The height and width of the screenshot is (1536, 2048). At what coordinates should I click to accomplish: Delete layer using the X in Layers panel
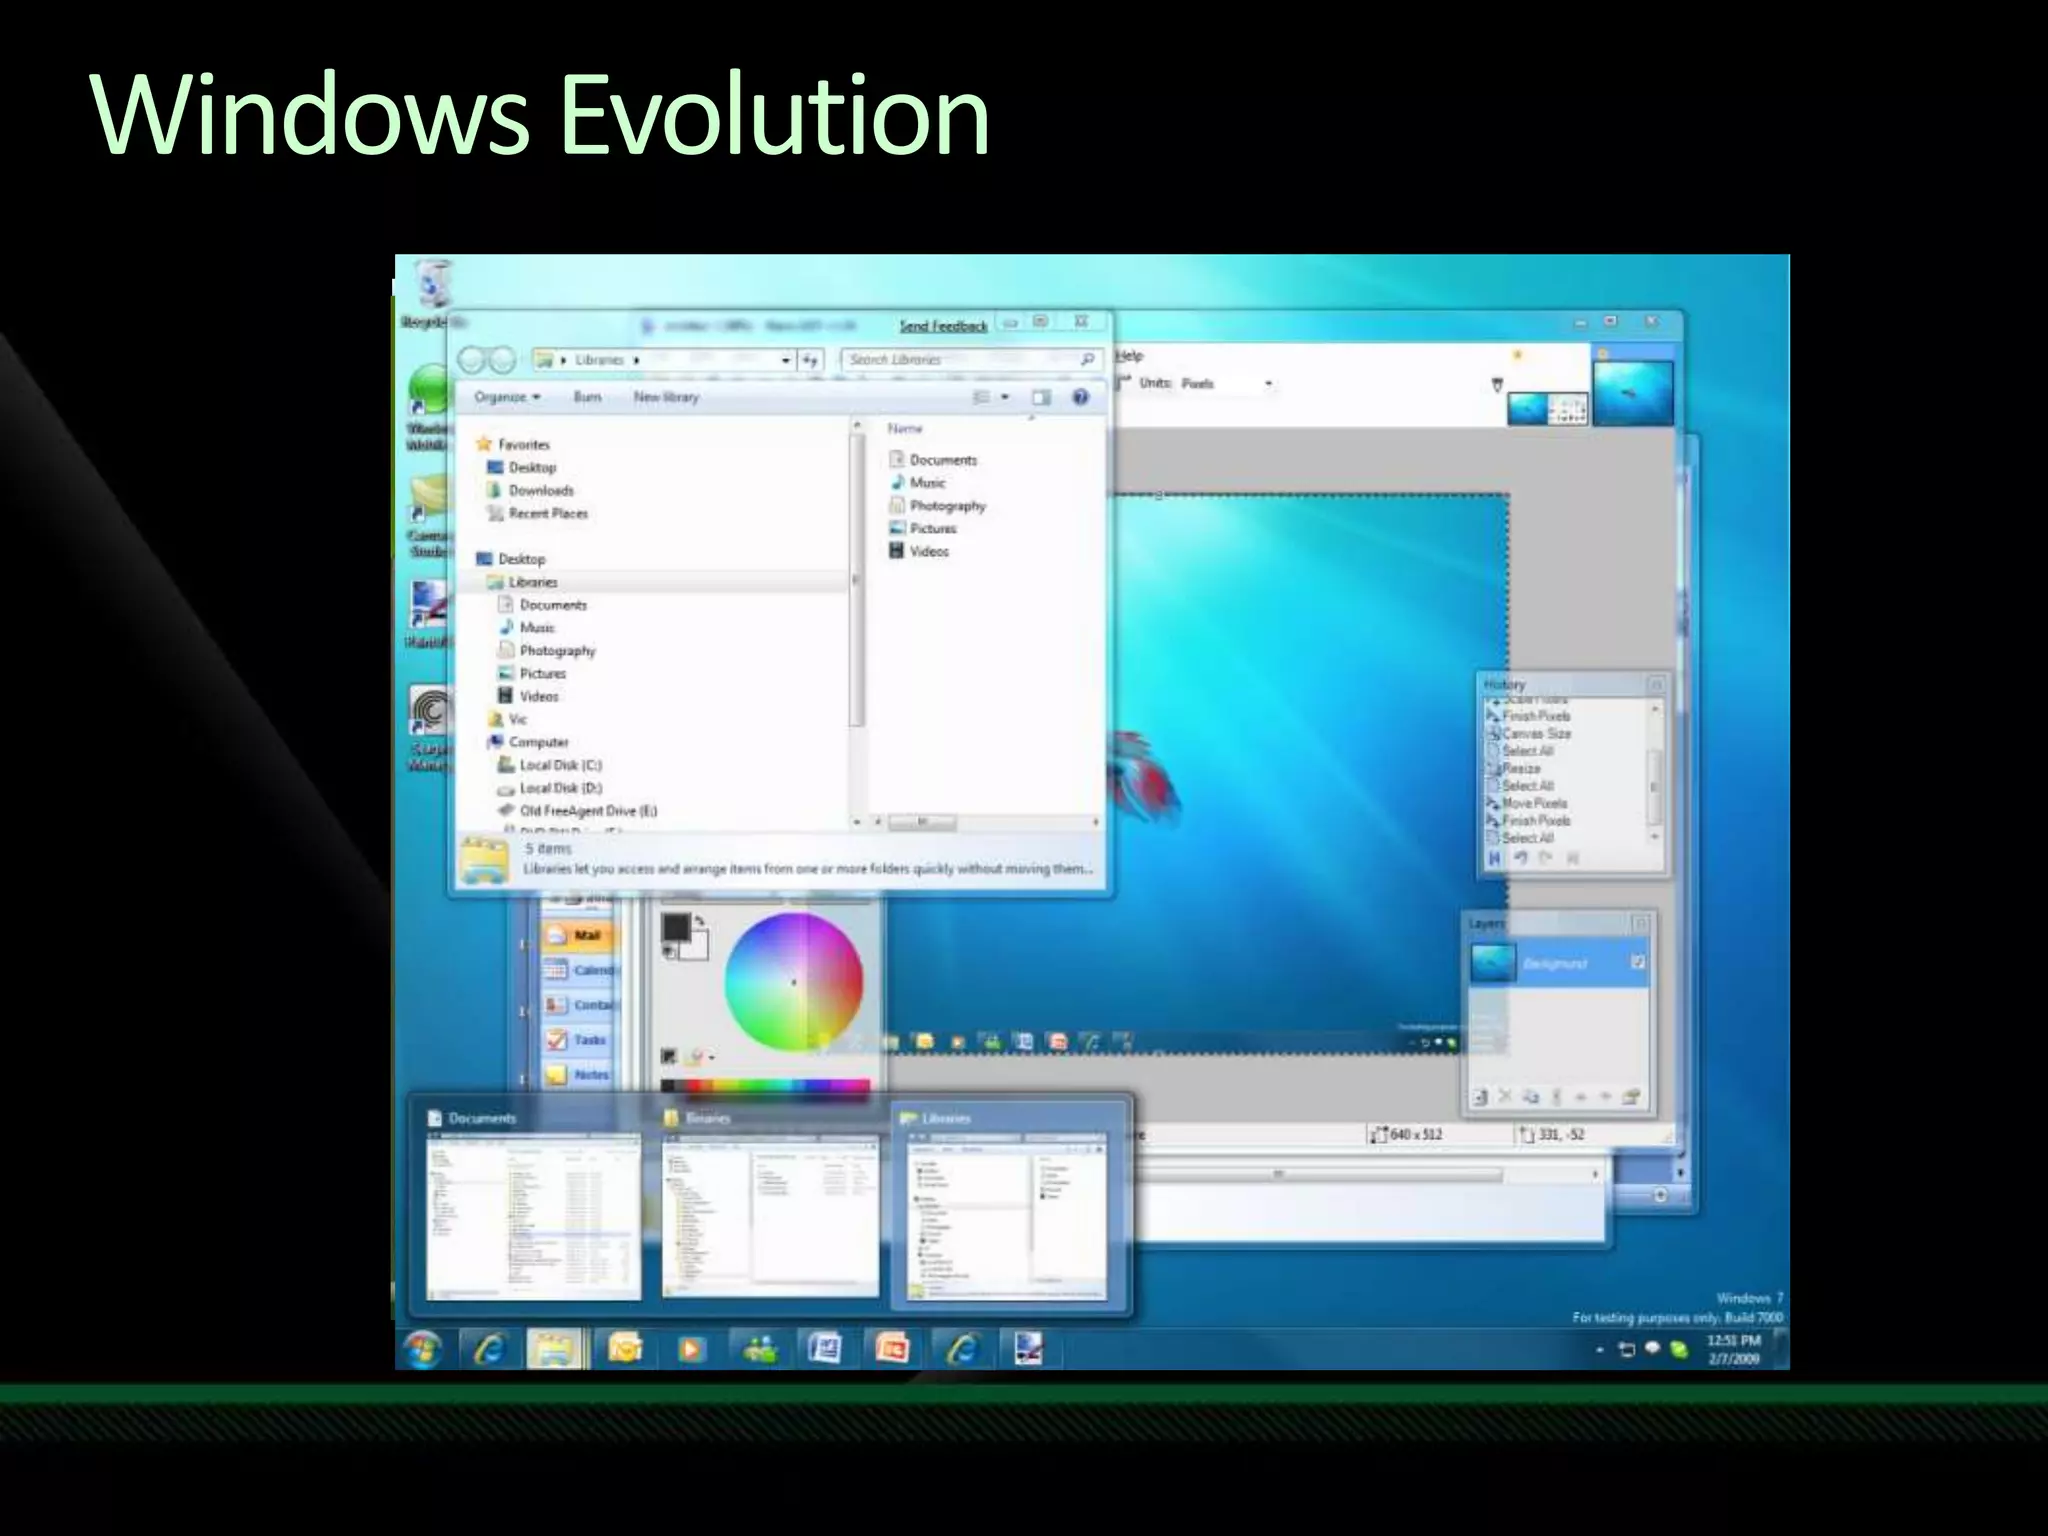[1505, 1097]
